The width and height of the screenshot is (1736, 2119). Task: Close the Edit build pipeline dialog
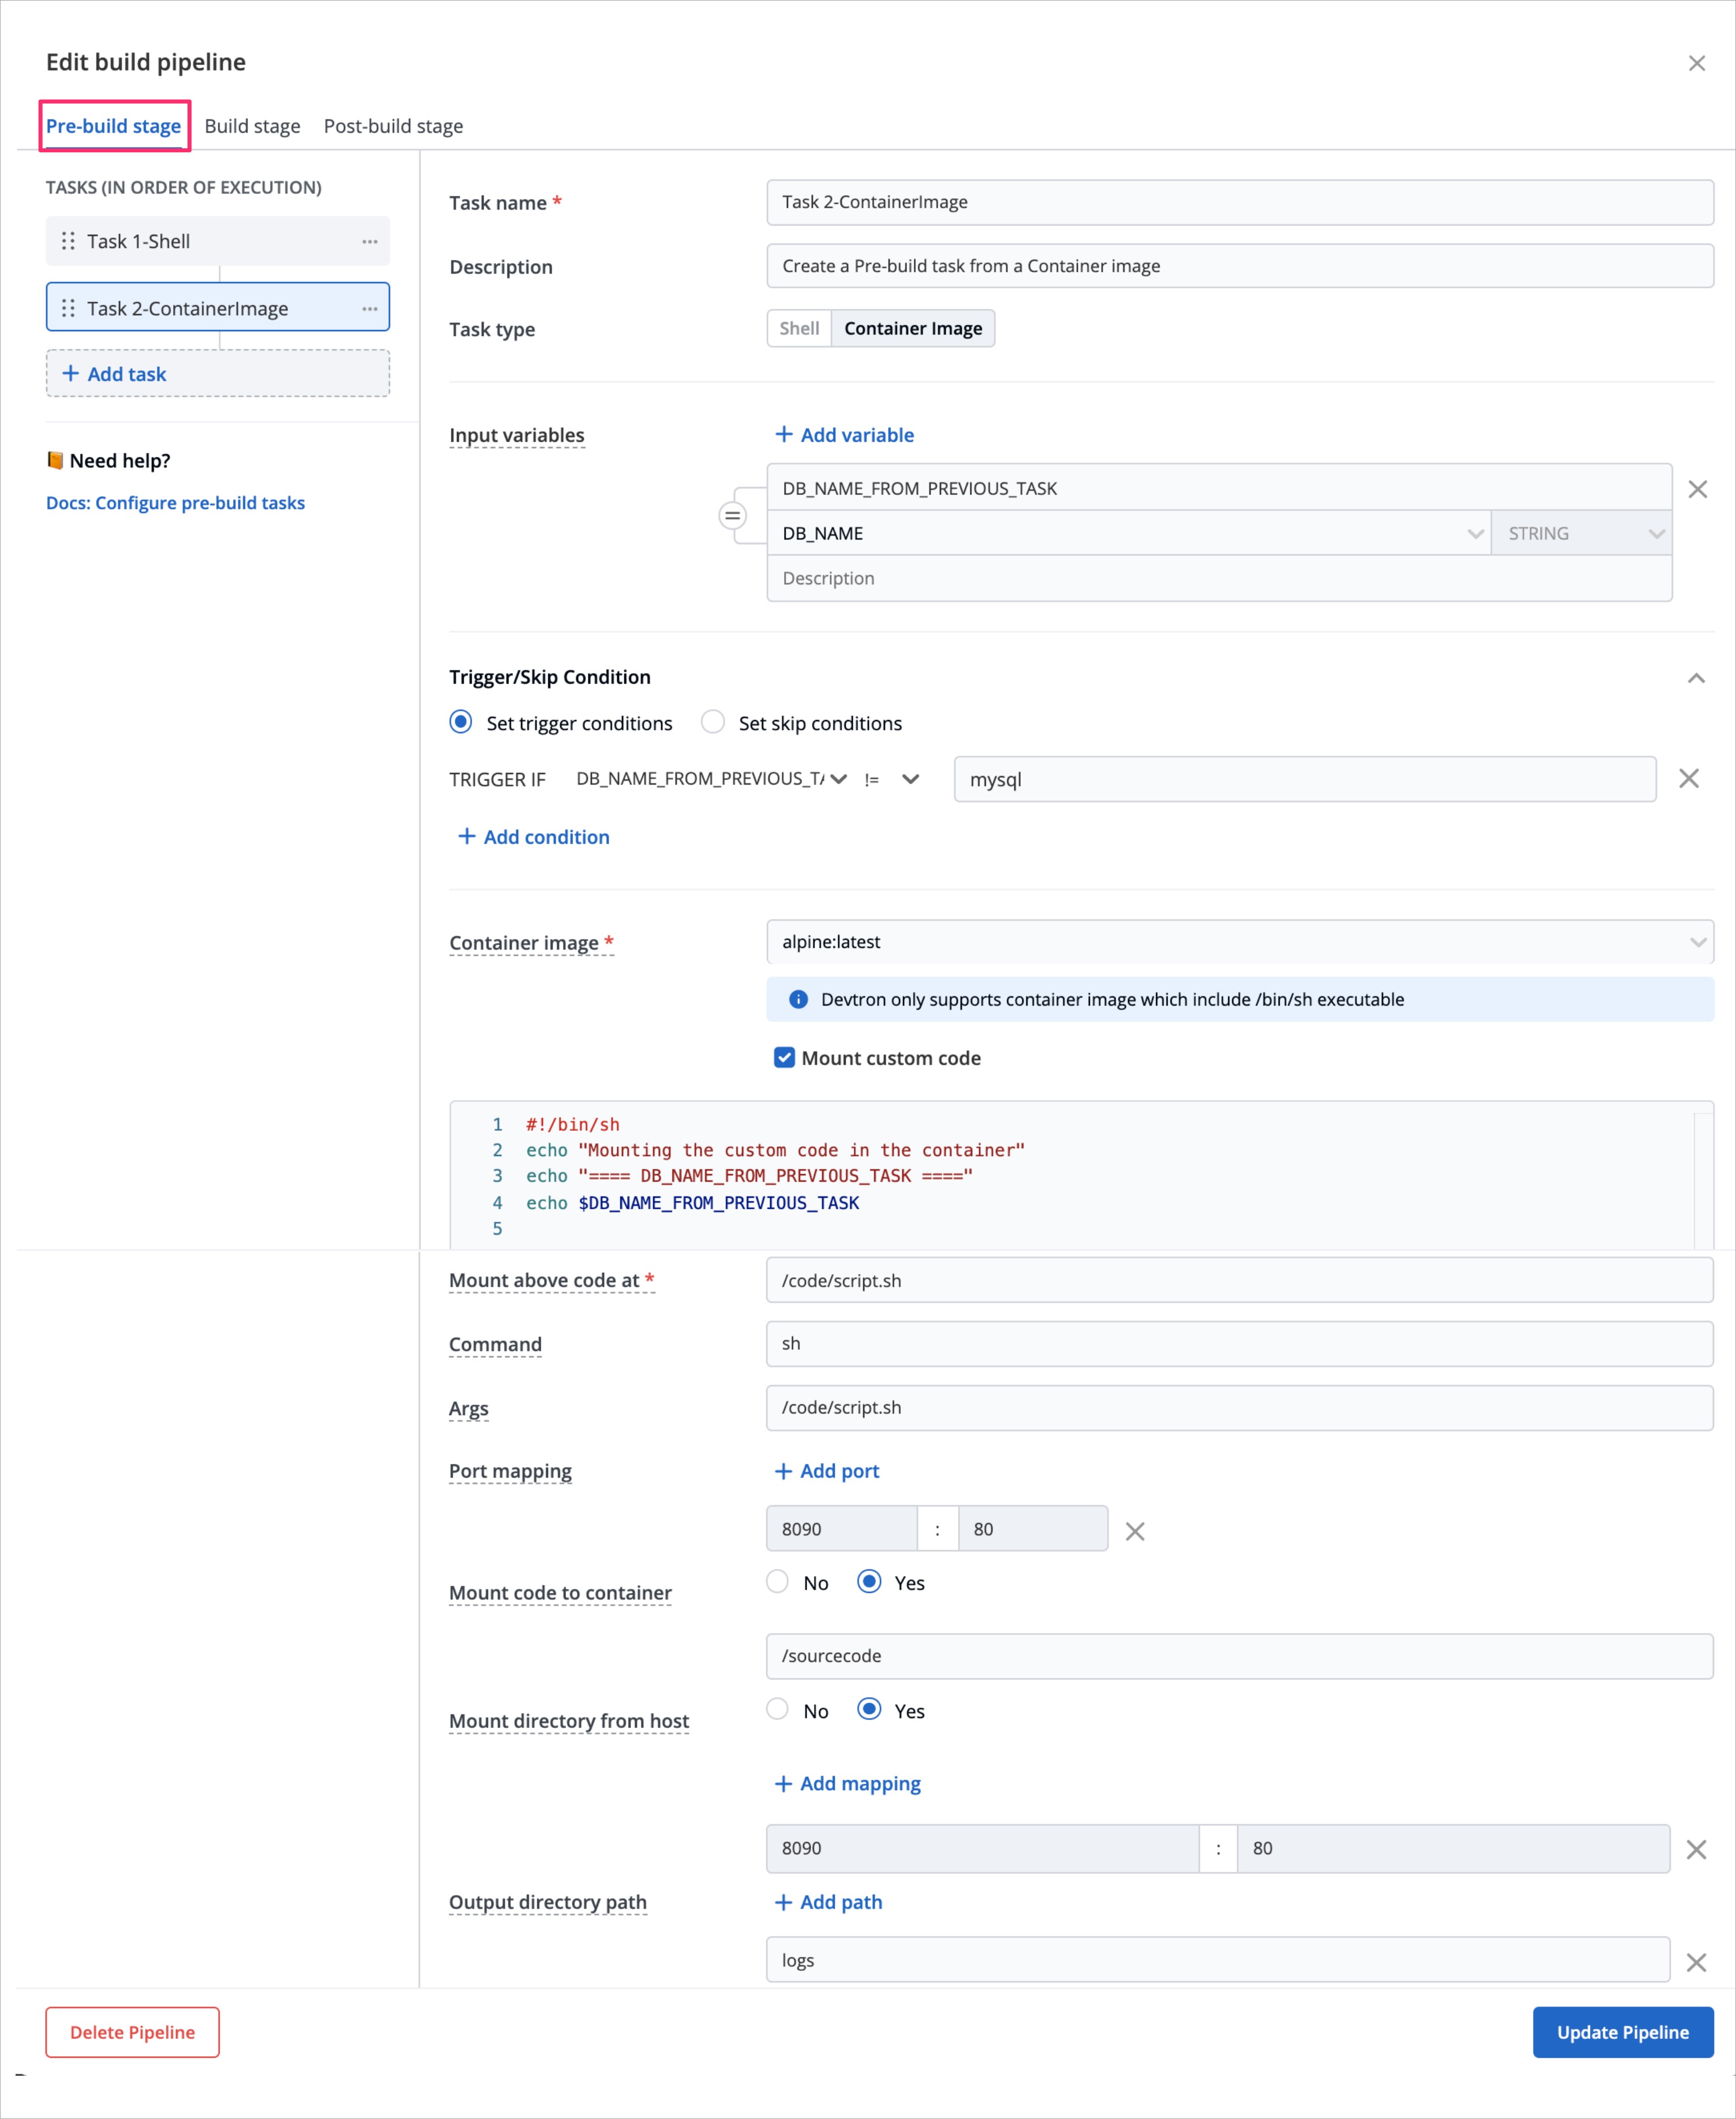pyautogui.click(x=1696, y=63)
